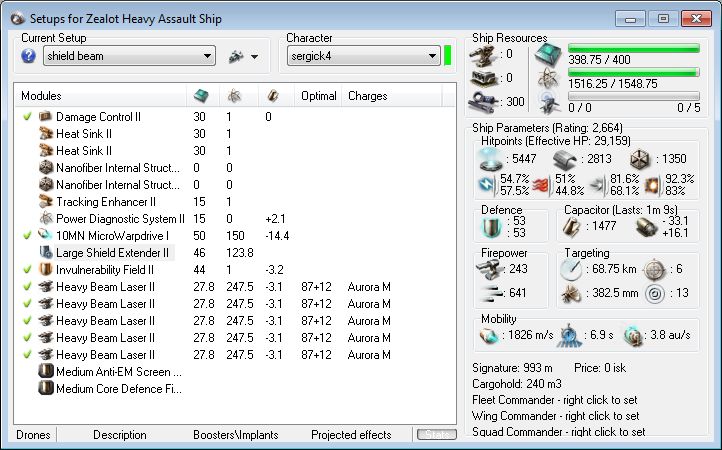Click the powergrid column header icon
722x450 pixels.
tap(234, 96)
